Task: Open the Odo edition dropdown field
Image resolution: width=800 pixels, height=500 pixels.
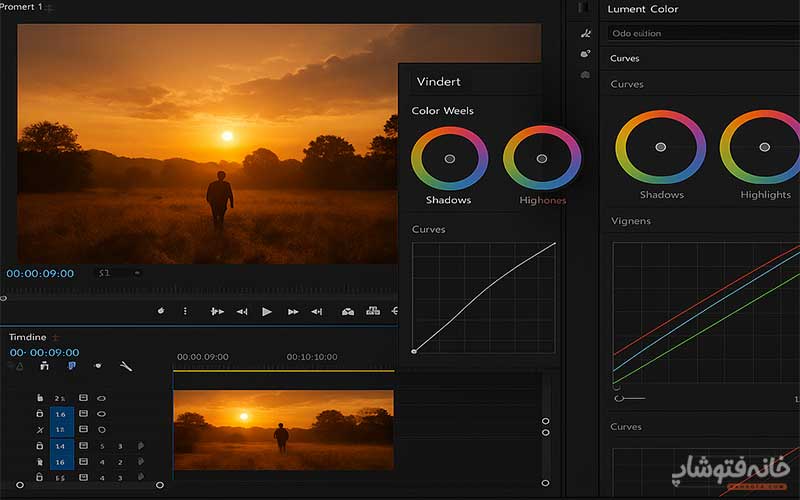Action: pos(703,33)
